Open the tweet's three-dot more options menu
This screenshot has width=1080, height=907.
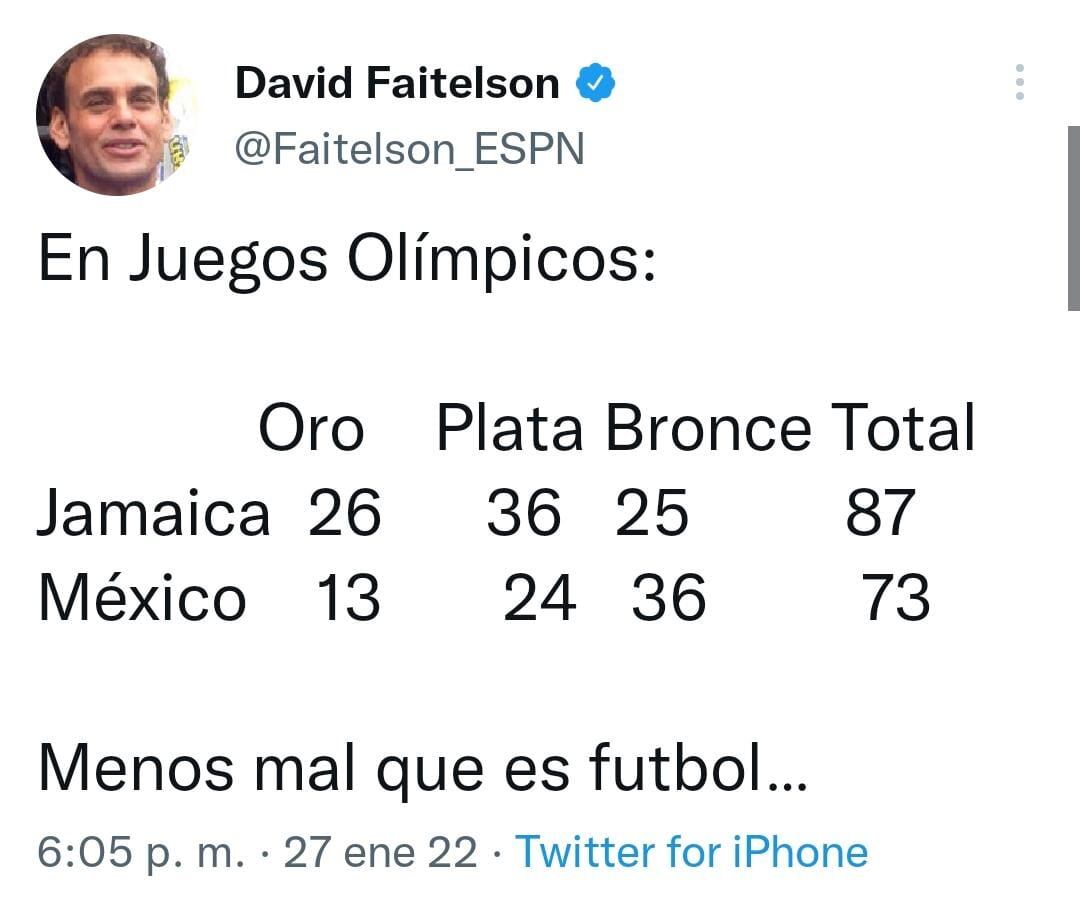1019,82
